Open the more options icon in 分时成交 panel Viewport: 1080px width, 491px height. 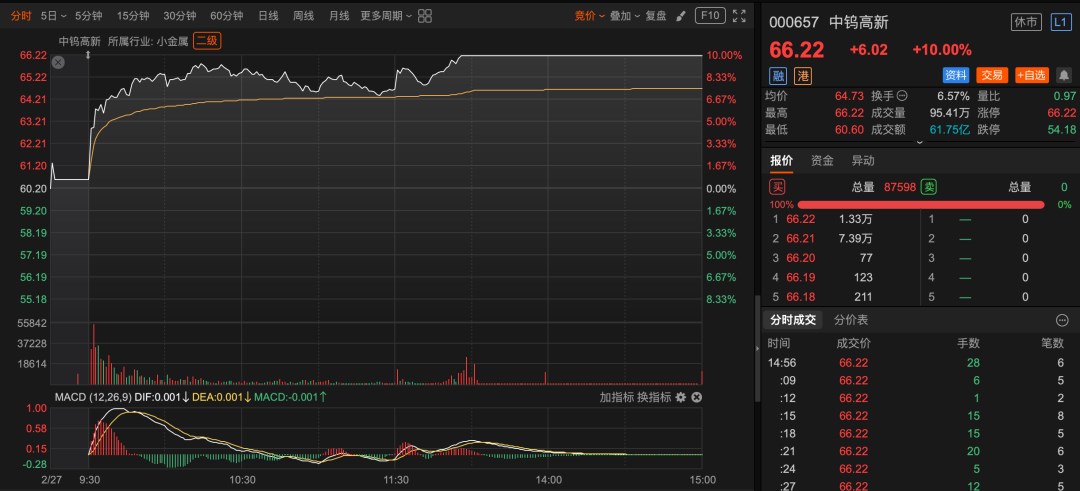tap(1062, 320)
